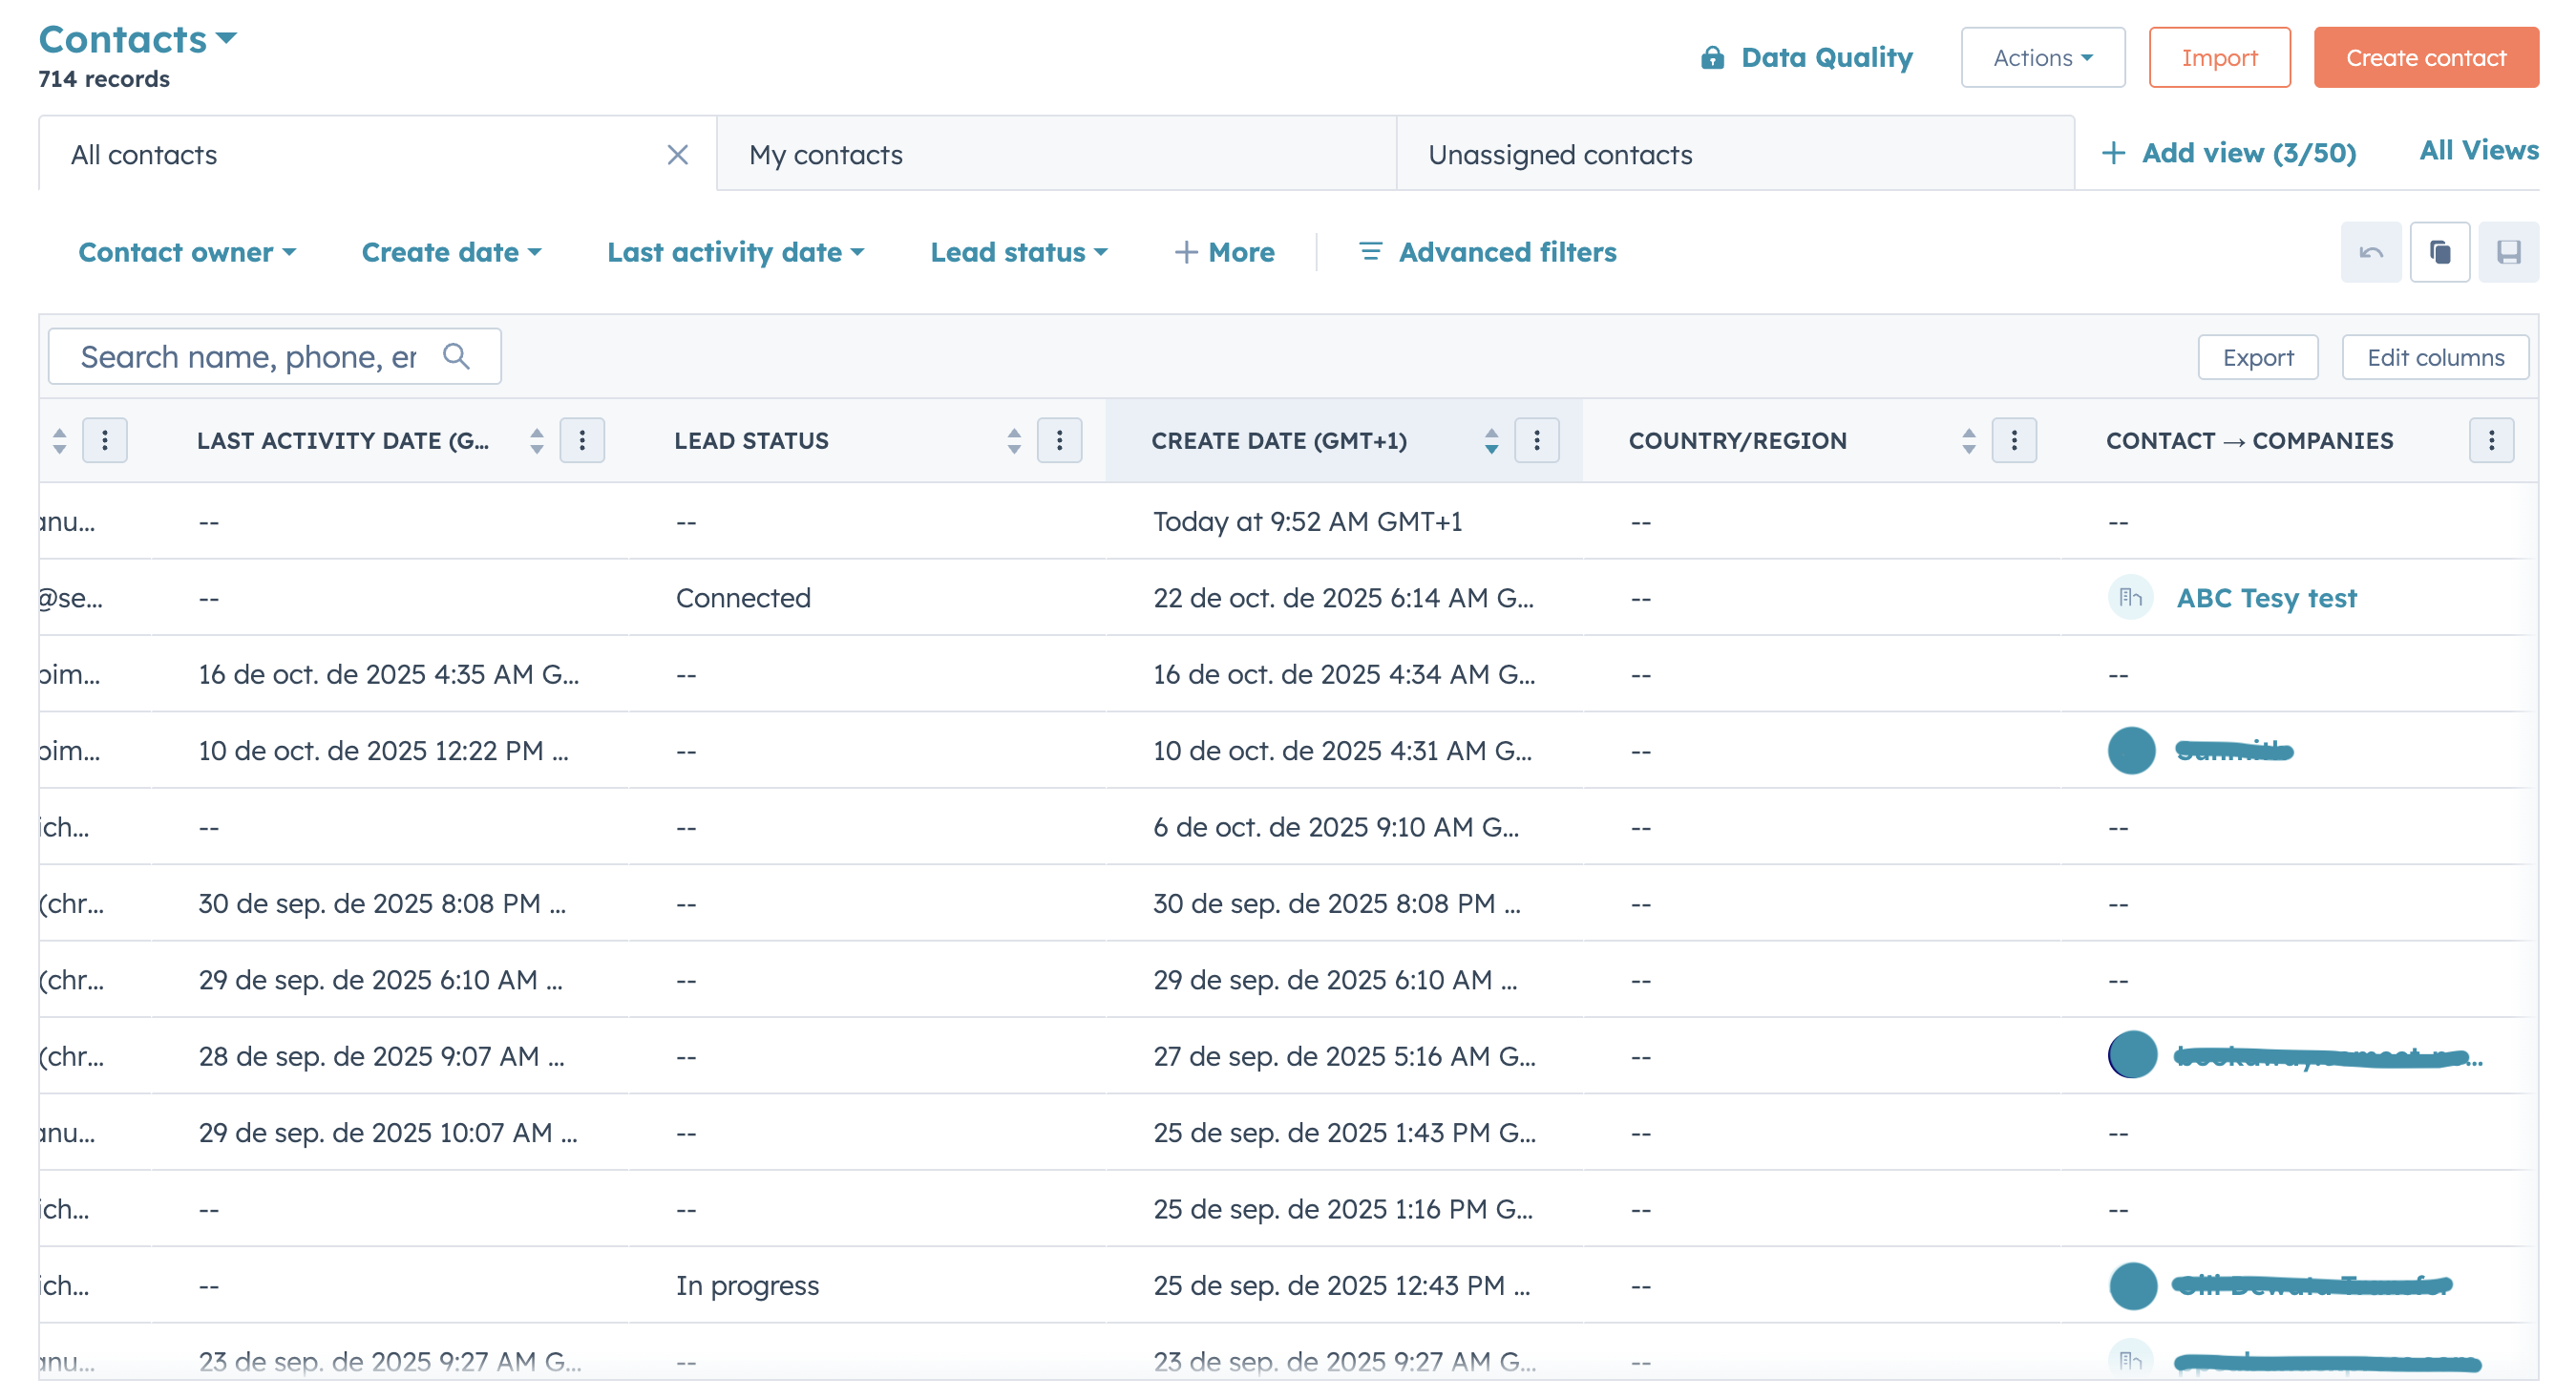Select the Unassigned contacts tab
Screen dimensions: 2576x1400
1560,154
